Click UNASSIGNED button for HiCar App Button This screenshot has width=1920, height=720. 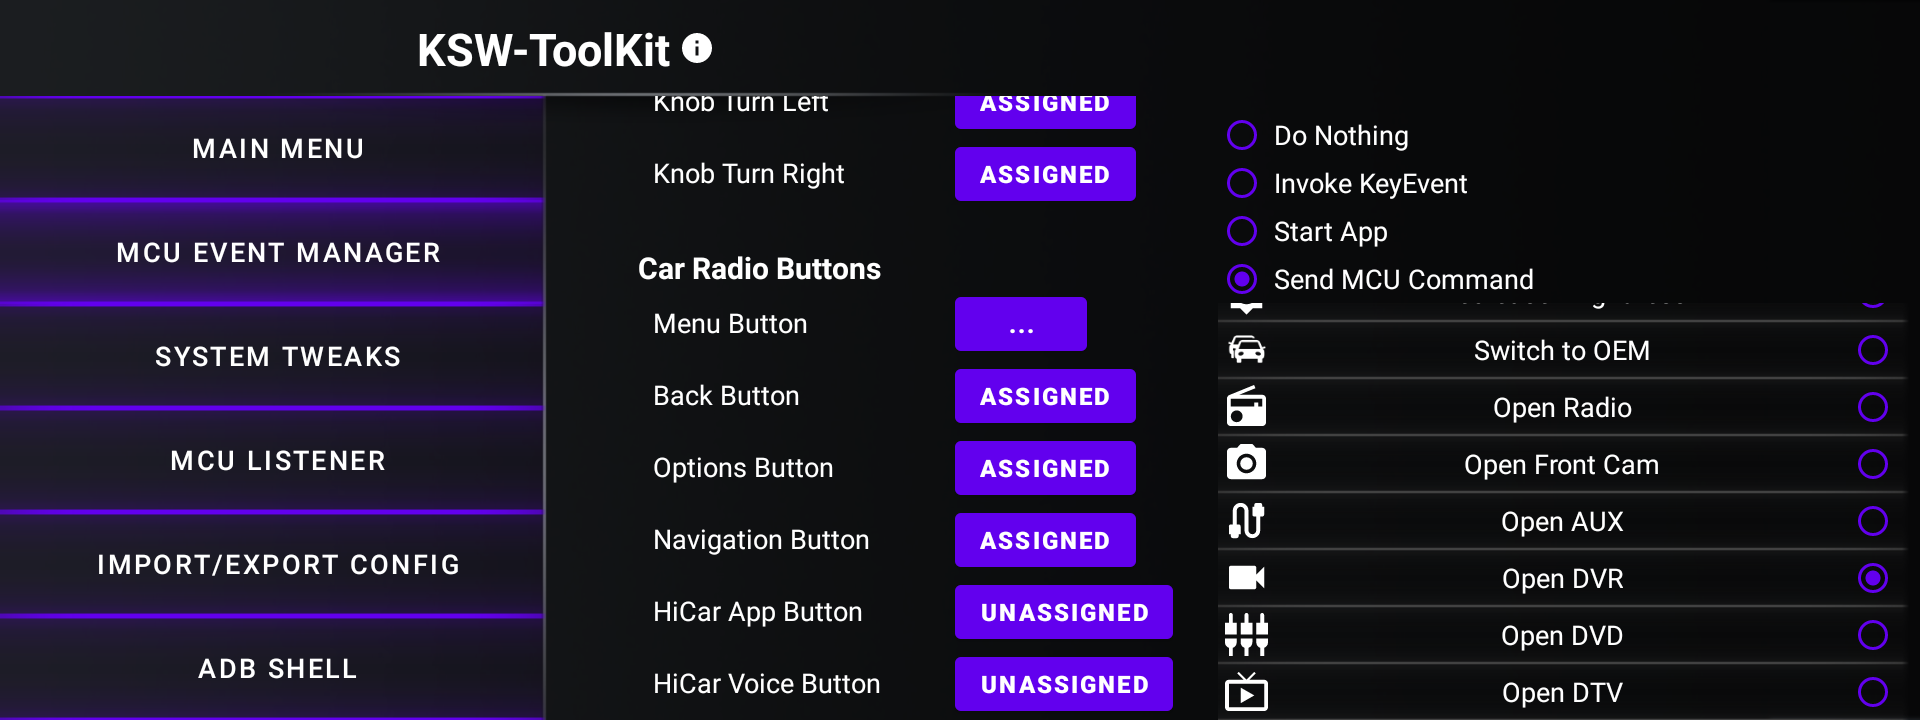pos(1064,612)
